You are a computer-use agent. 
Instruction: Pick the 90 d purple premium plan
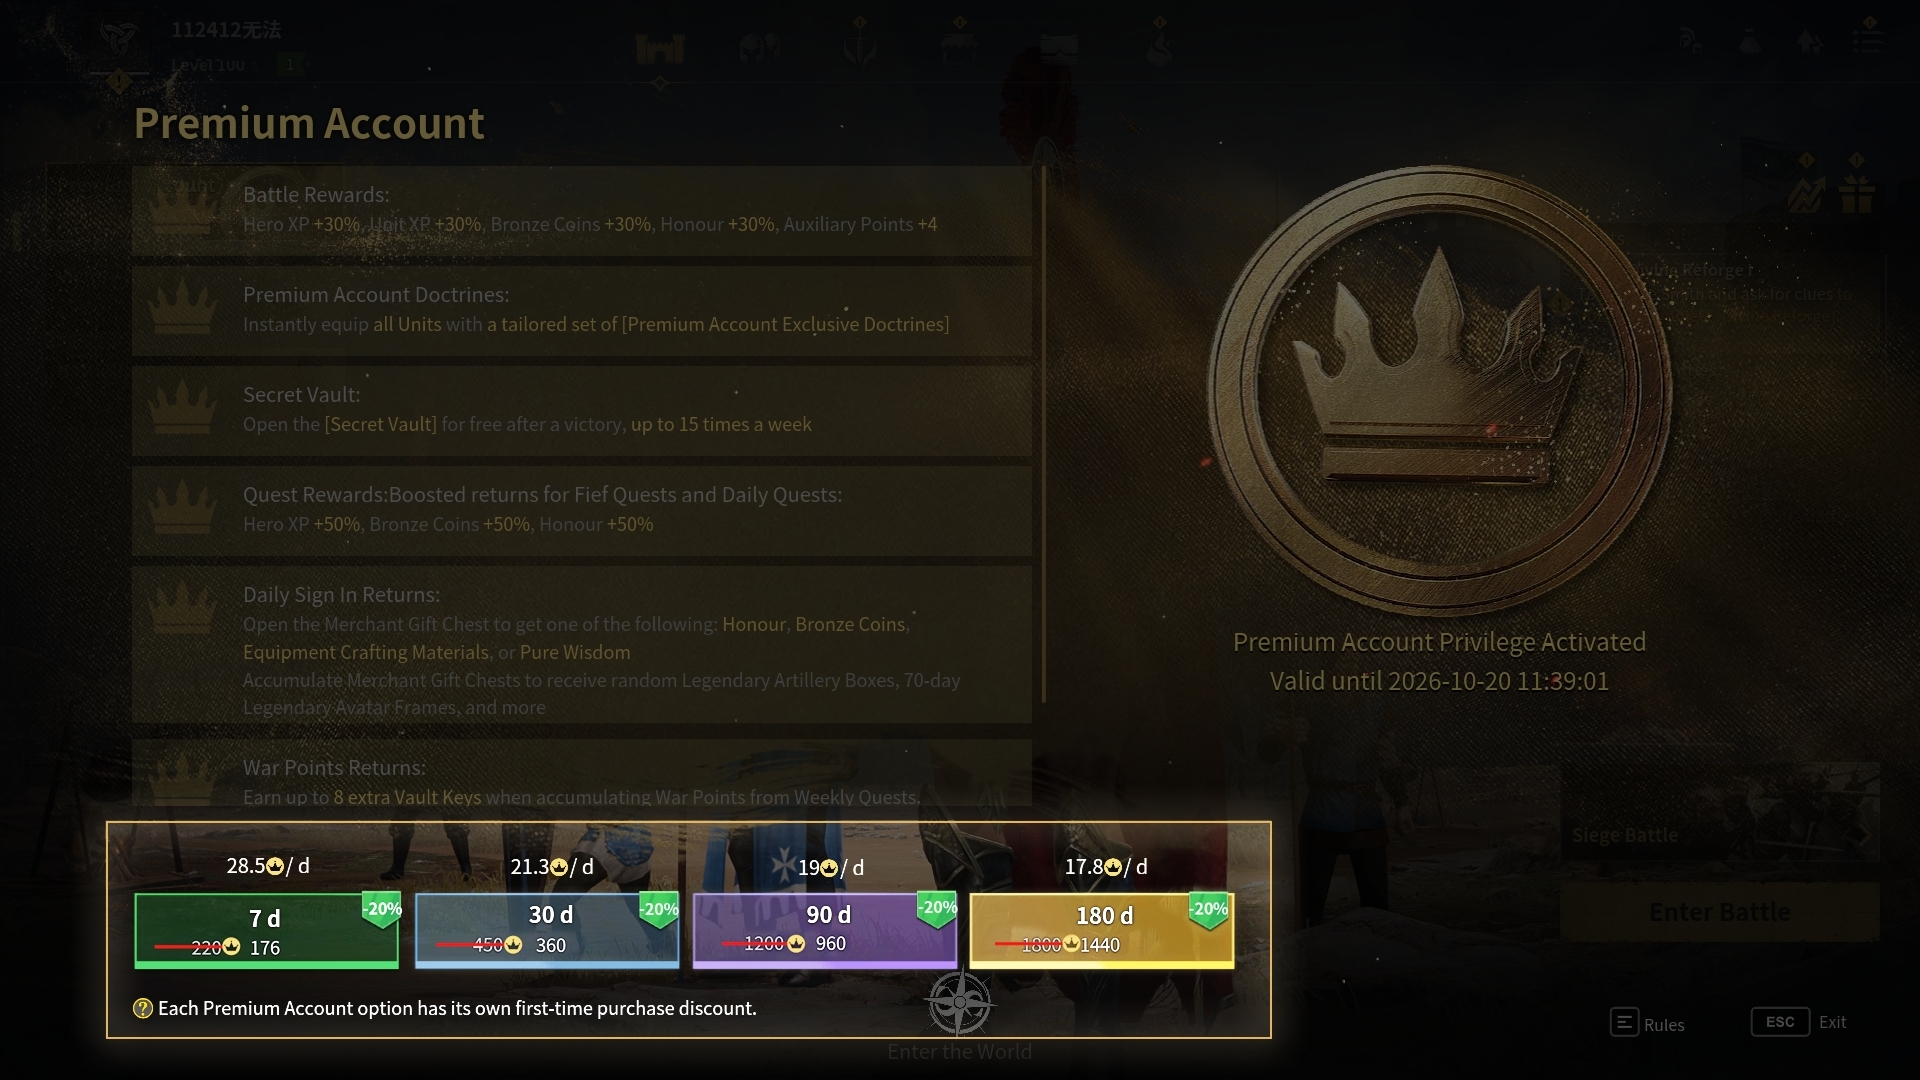[x=825, y=930]
